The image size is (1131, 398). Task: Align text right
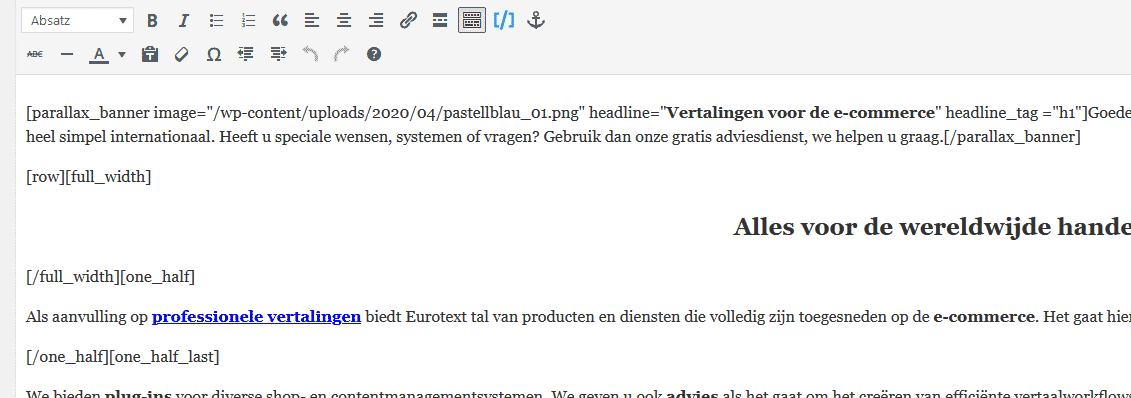point(376,21)
